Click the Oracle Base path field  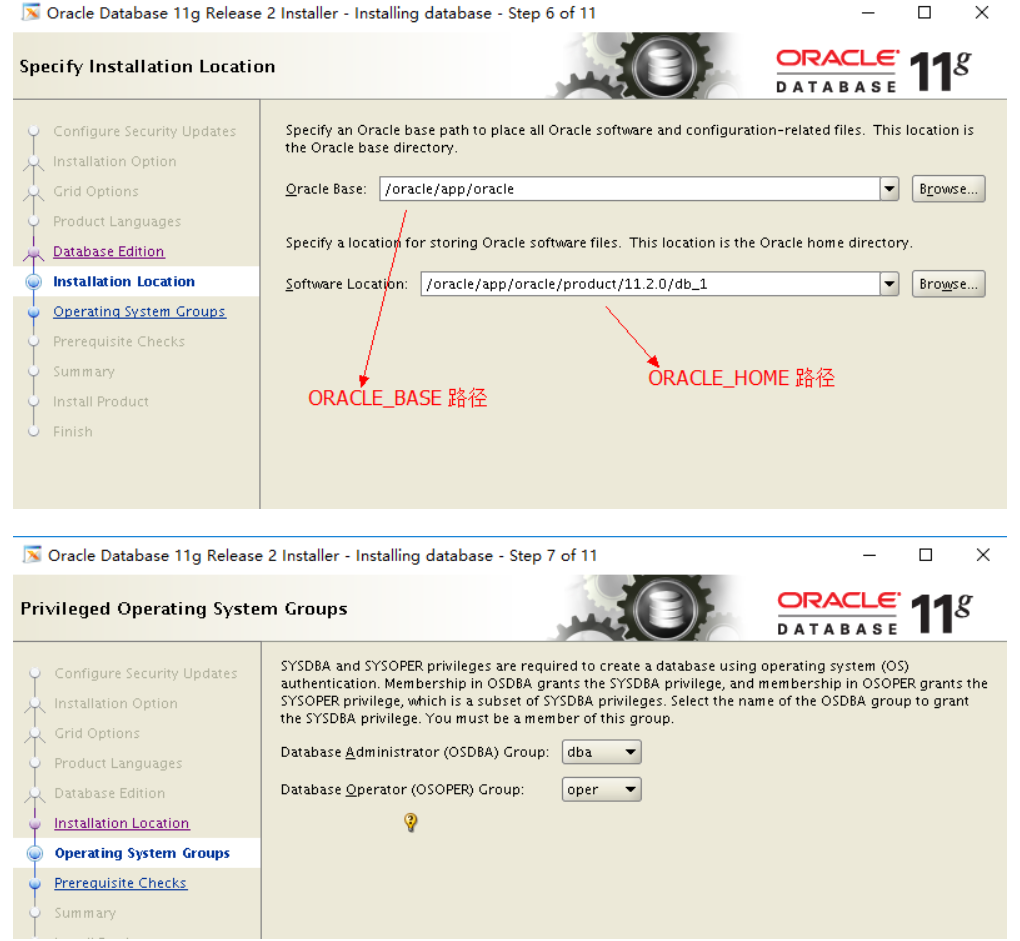coord(630,189)
